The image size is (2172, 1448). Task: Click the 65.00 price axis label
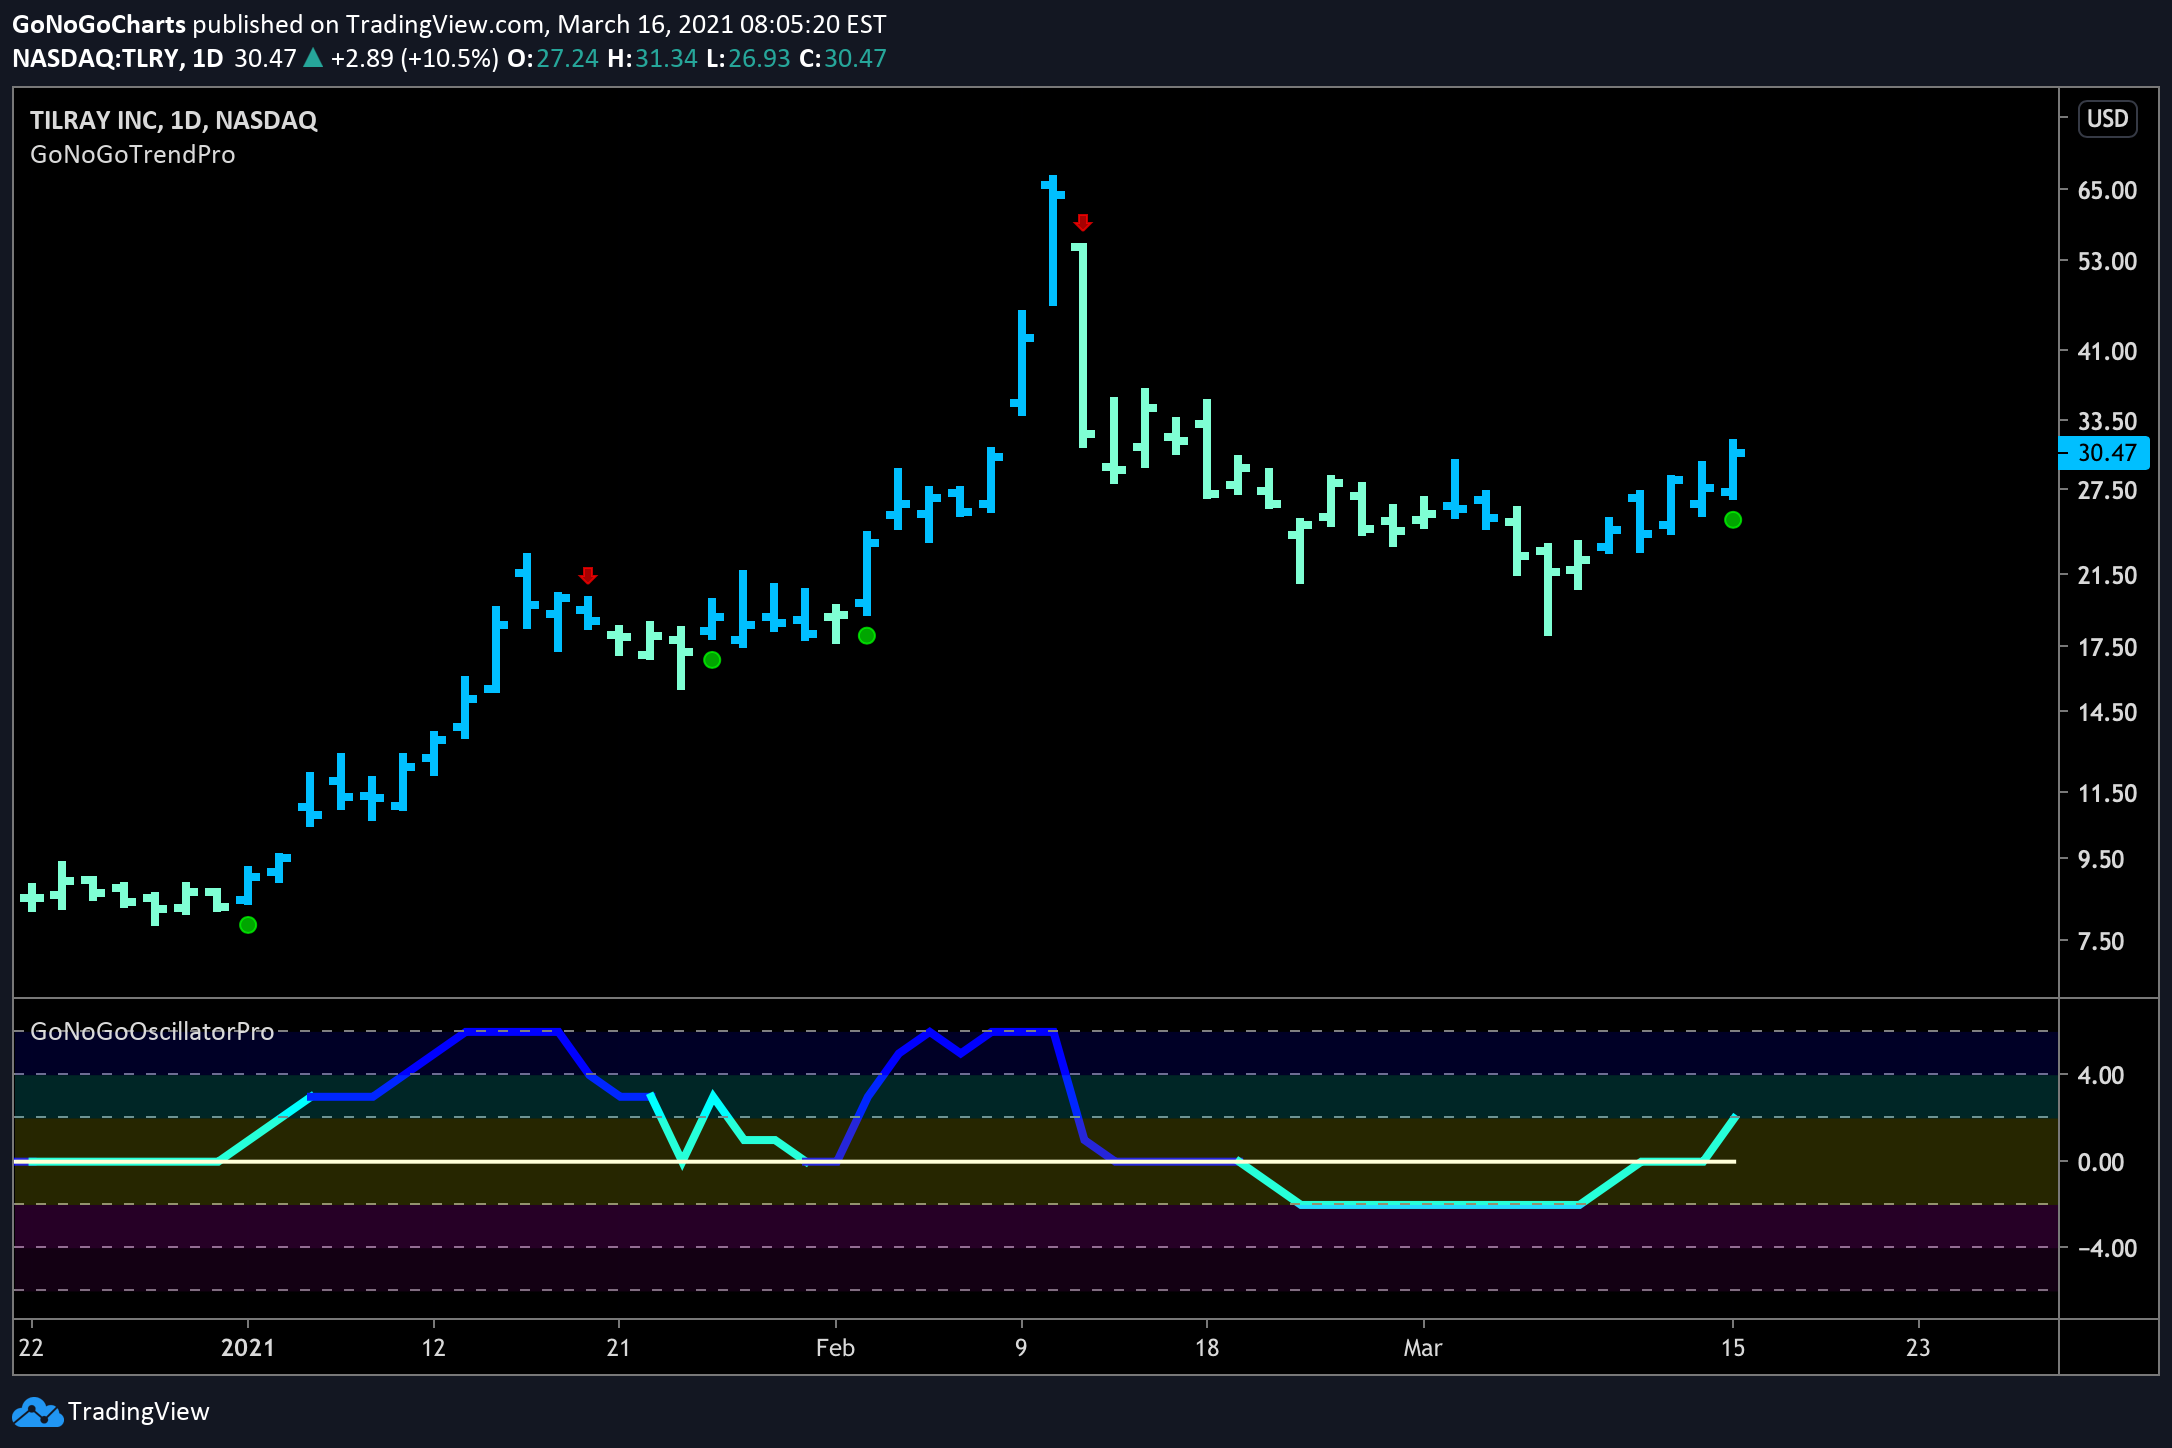pos(2107,190)
